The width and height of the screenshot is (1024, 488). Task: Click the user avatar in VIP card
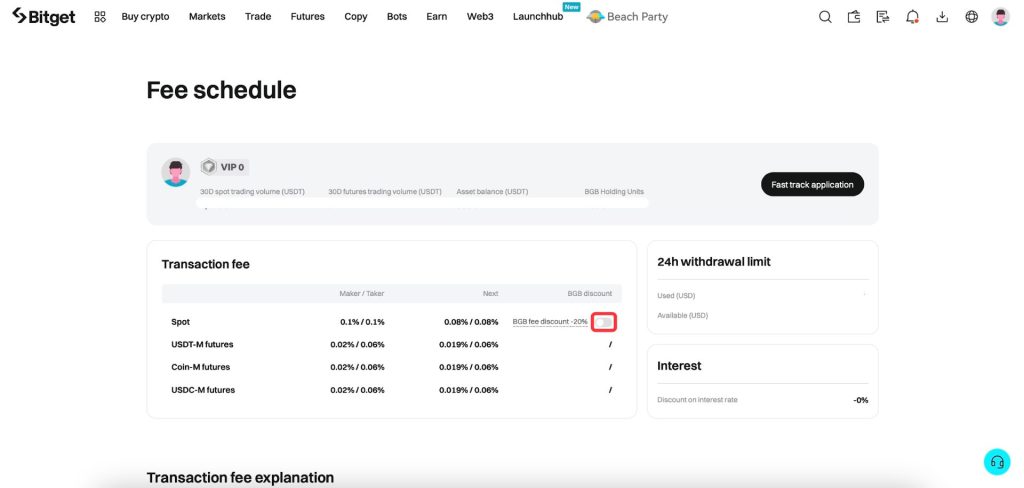click(x=176, y=172)
